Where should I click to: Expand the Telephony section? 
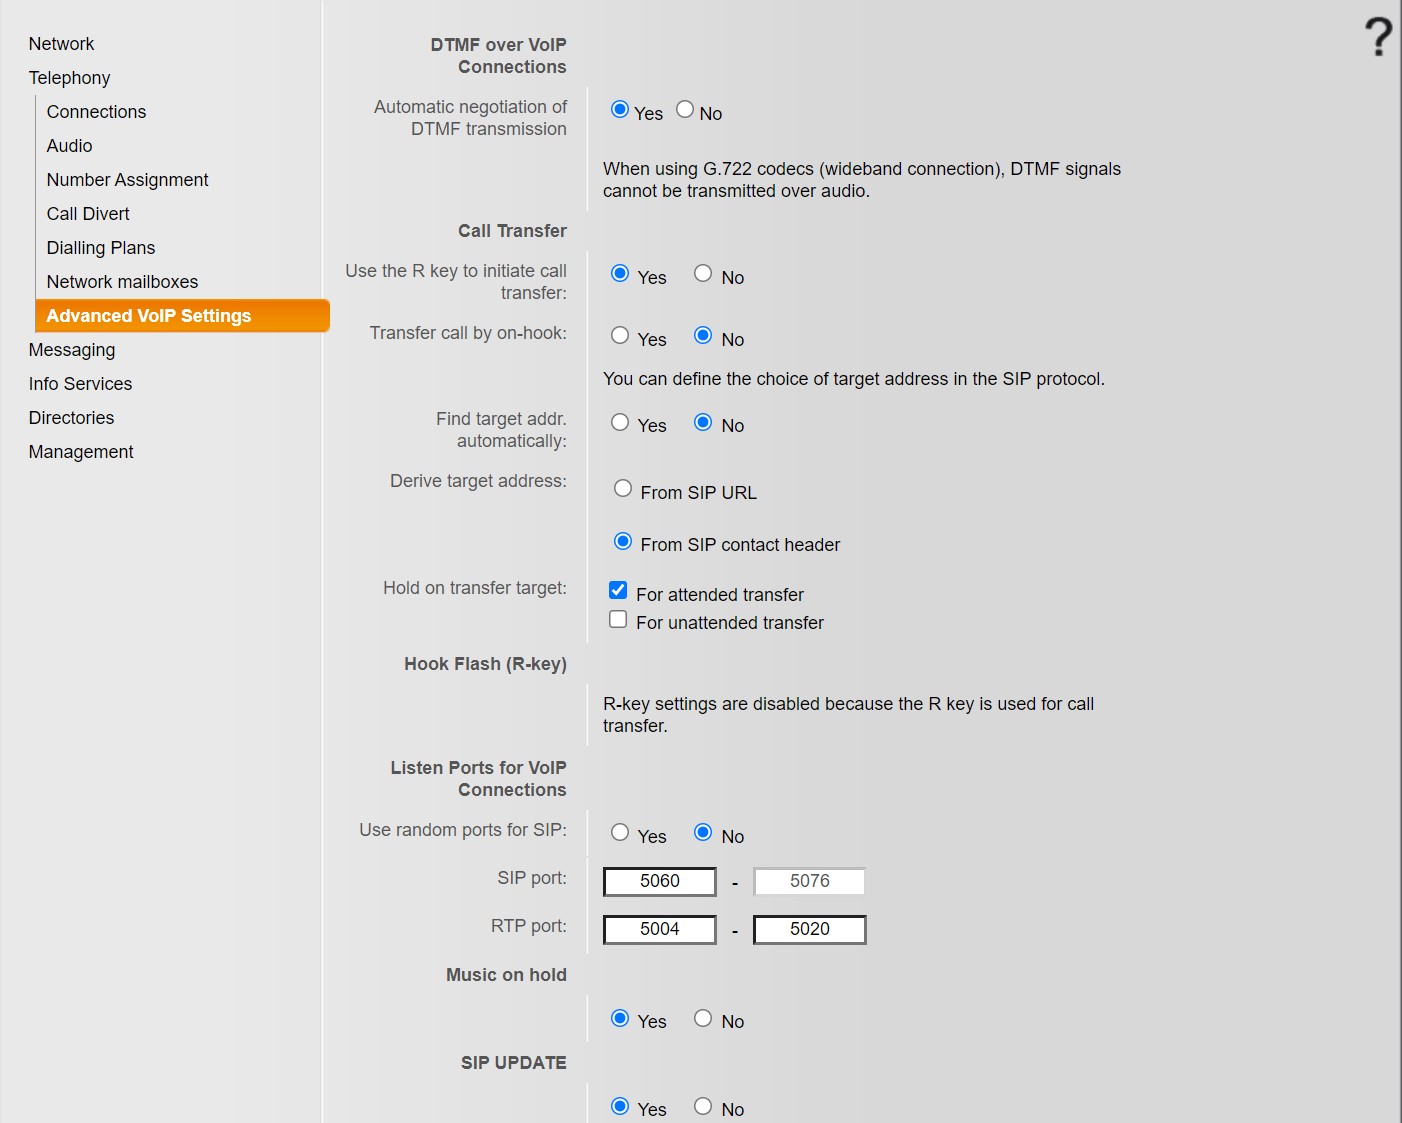point(69,78)
